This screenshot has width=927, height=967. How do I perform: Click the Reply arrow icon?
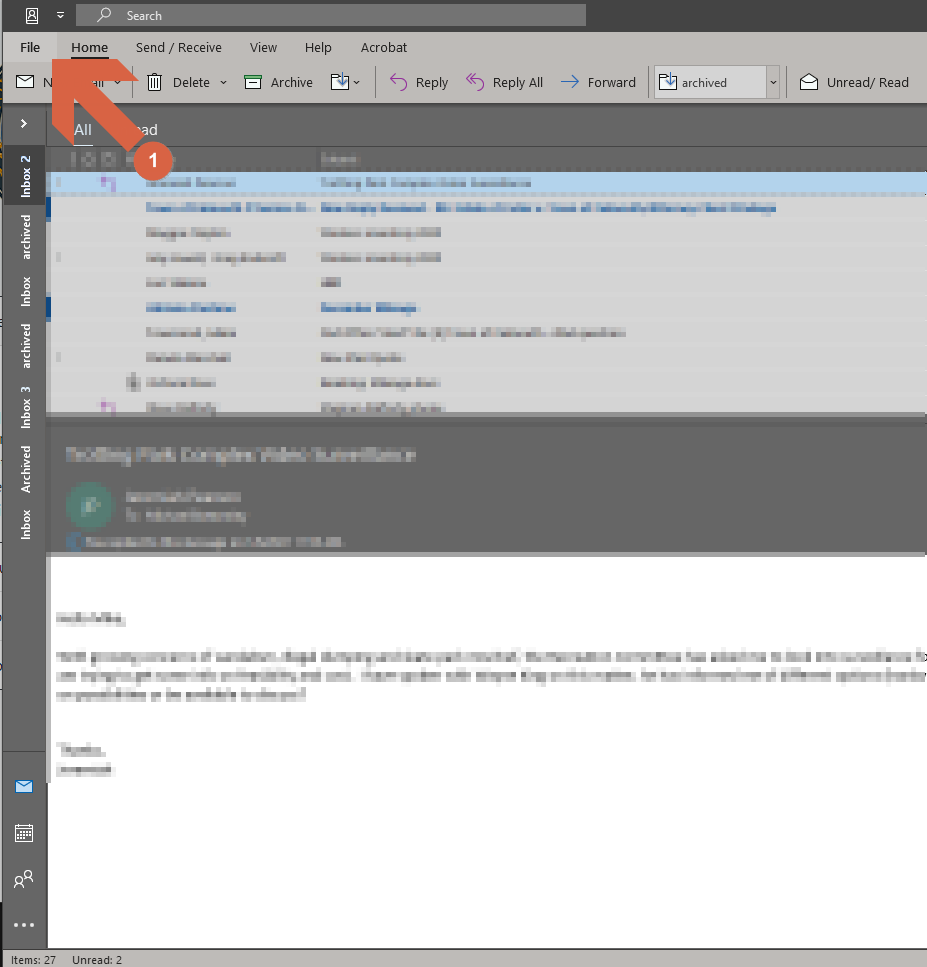pyautogui.click(x=398, y=82)
